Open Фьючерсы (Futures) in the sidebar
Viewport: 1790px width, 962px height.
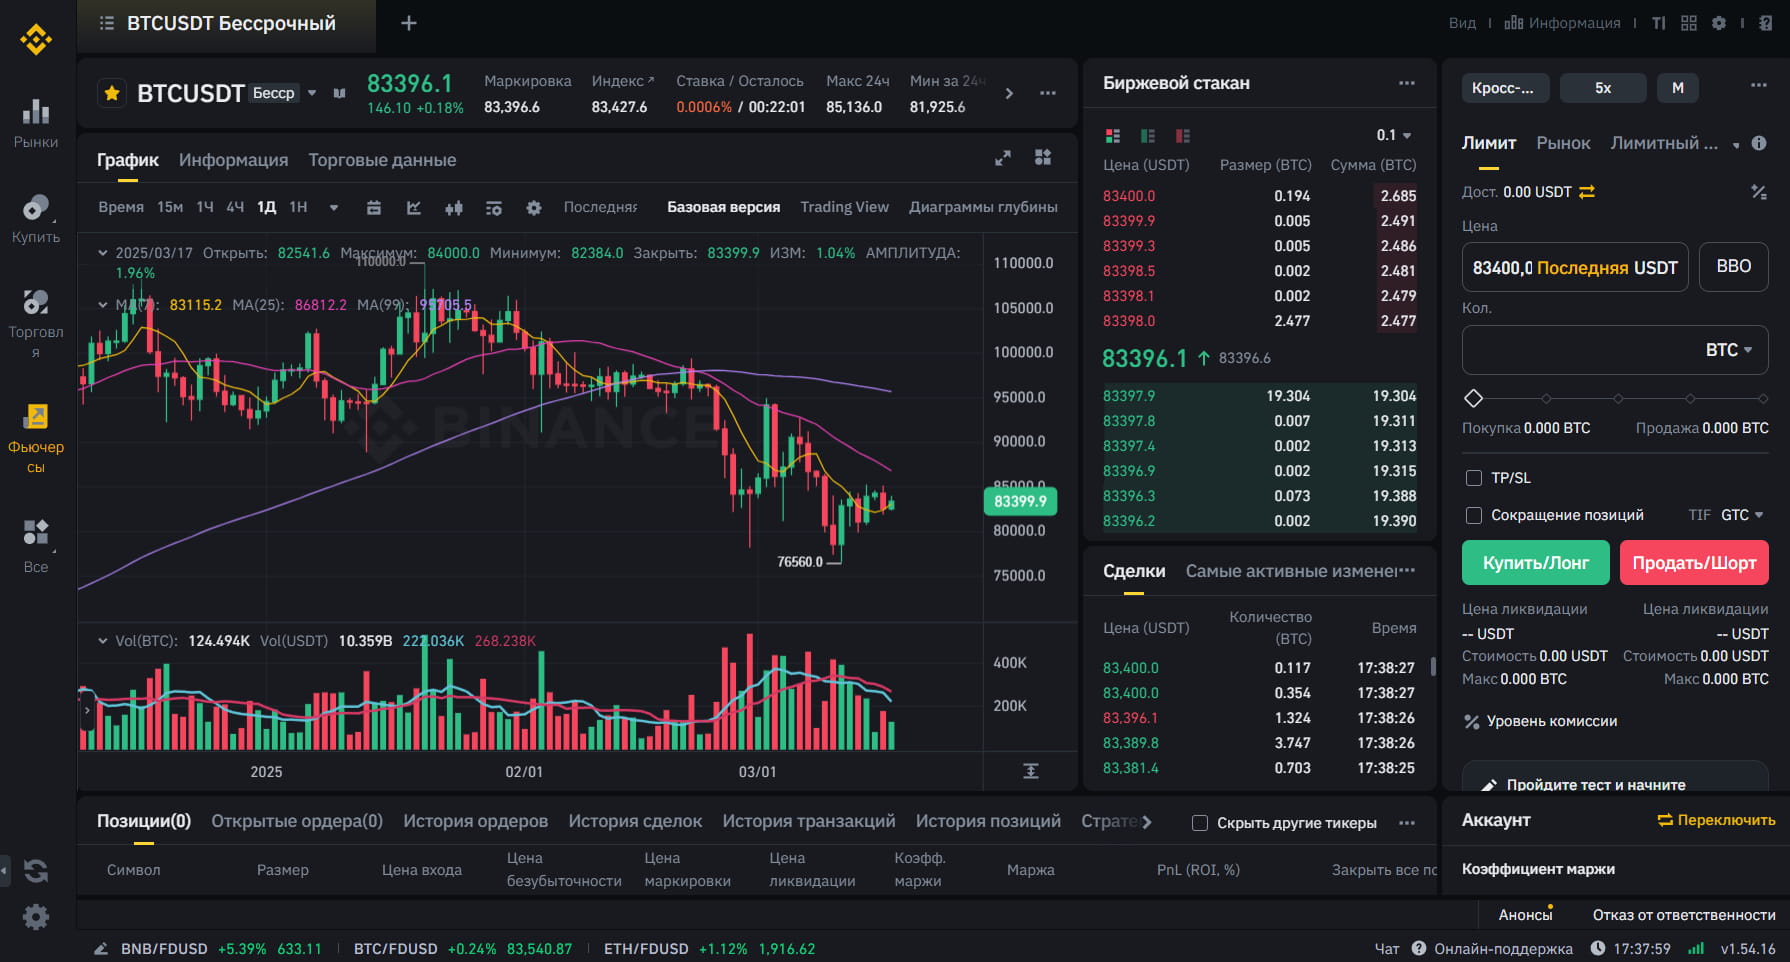coord(36,439)
